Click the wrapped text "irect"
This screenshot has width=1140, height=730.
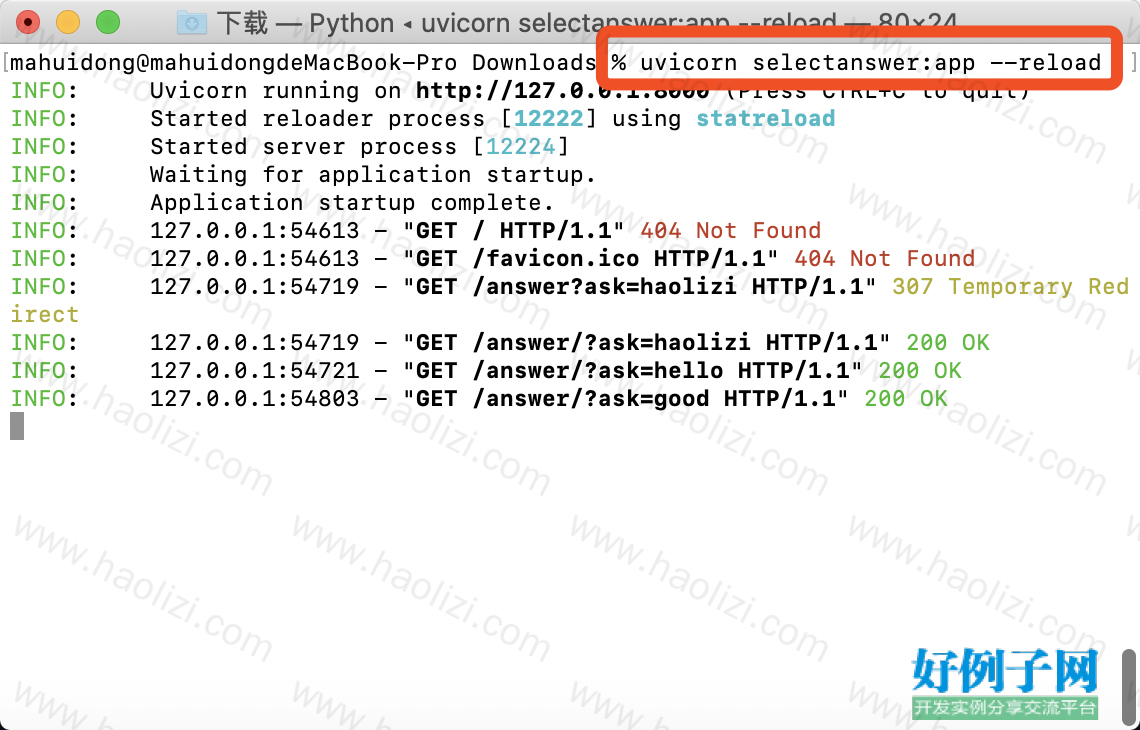[x=44, y=315]
